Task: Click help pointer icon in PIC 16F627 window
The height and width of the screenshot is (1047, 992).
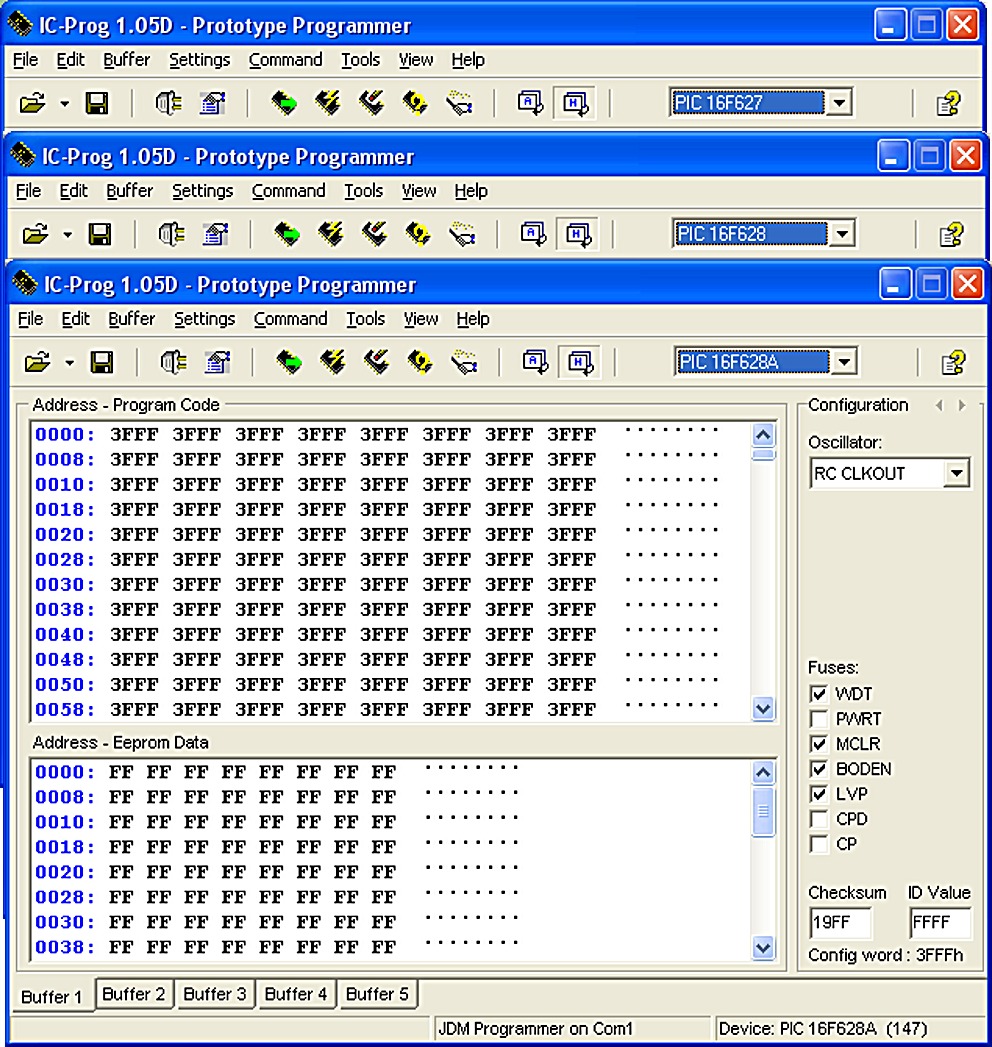Action: [949, 103]
